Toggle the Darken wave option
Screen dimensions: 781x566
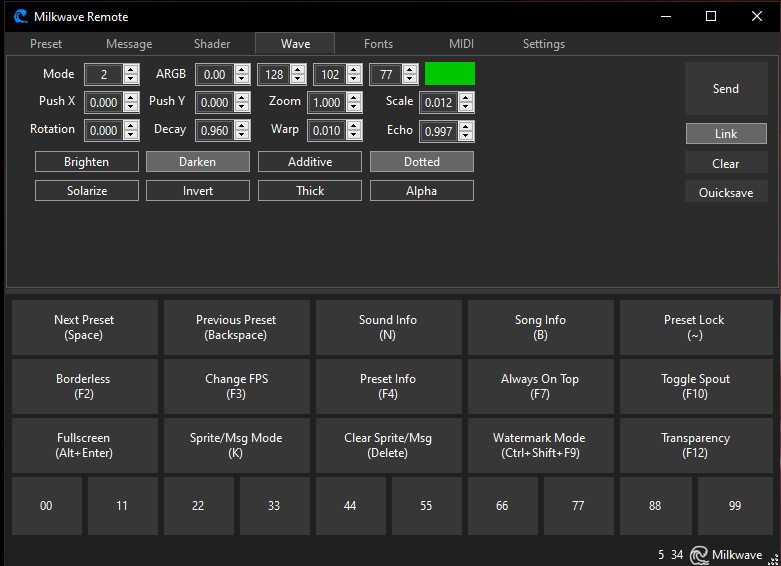[198, 161]
